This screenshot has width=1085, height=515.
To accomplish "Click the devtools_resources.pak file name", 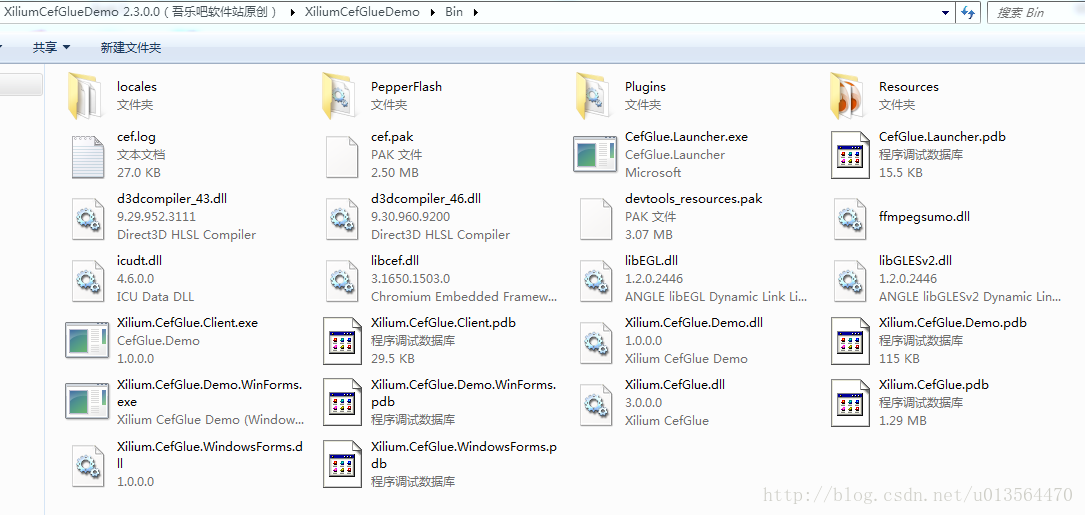I will click(693, 199).
